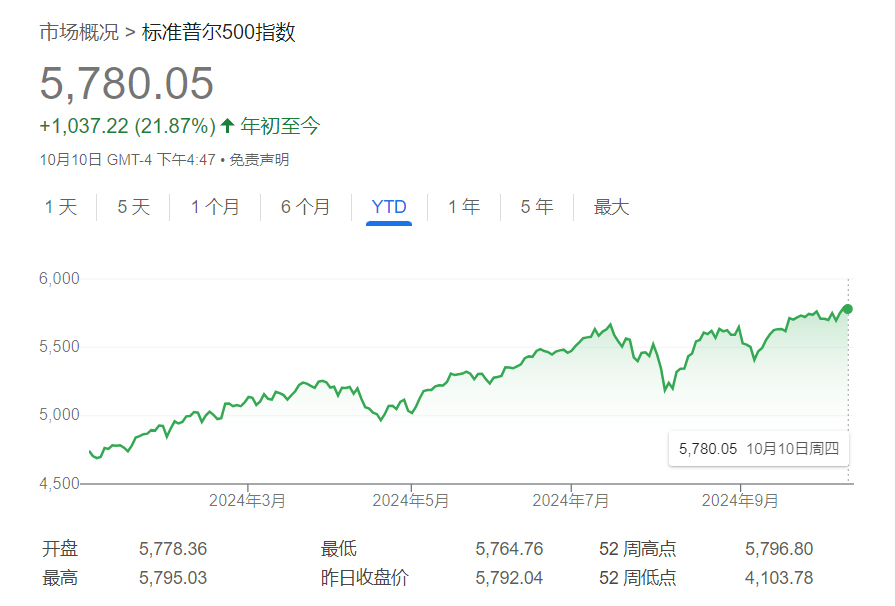Click the 10月10日 GMT-4 下午4:47 timestamp
895x606 pixels.
tap(127, 160)
